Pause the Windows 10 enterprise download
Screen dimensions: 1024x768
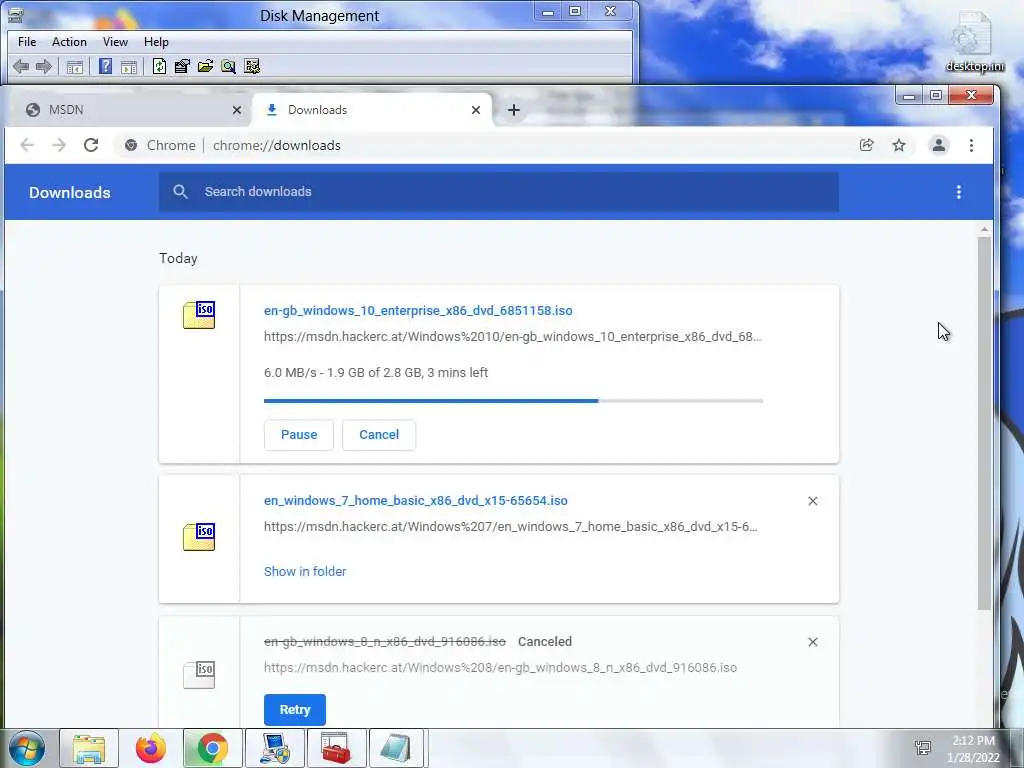coord(298,435)
